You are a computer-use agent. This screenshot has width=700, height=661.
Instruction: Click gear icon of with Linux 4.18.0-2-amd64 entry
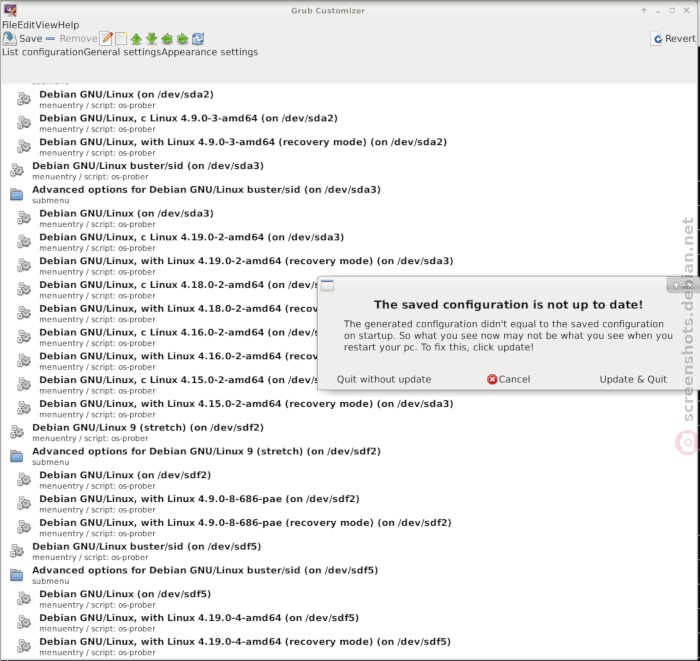point(24,313)
